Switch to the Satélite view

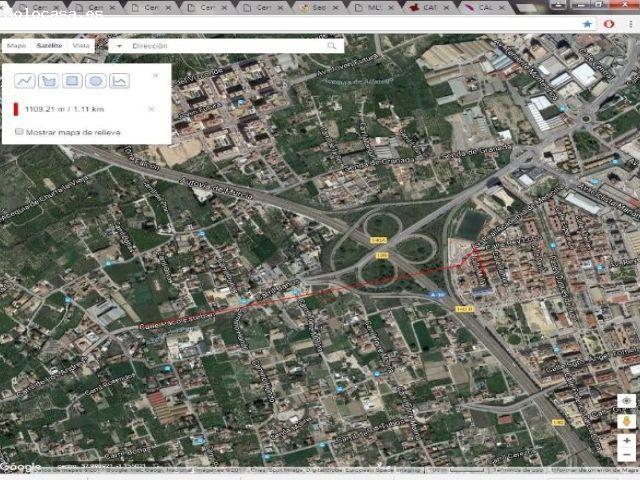point(49,46)
